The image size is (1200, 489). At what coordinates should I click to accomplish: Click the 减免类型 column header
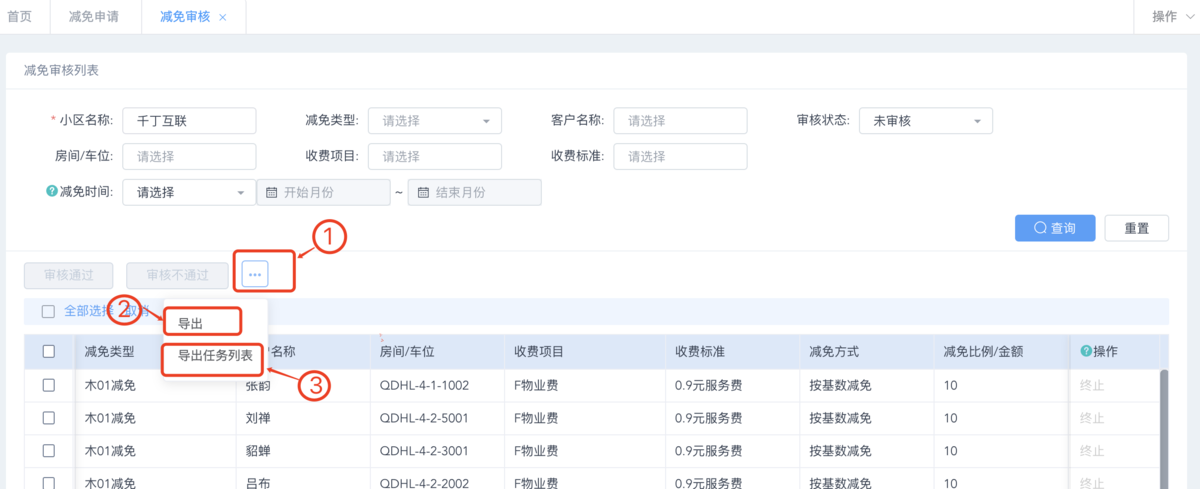pos(110,352)
